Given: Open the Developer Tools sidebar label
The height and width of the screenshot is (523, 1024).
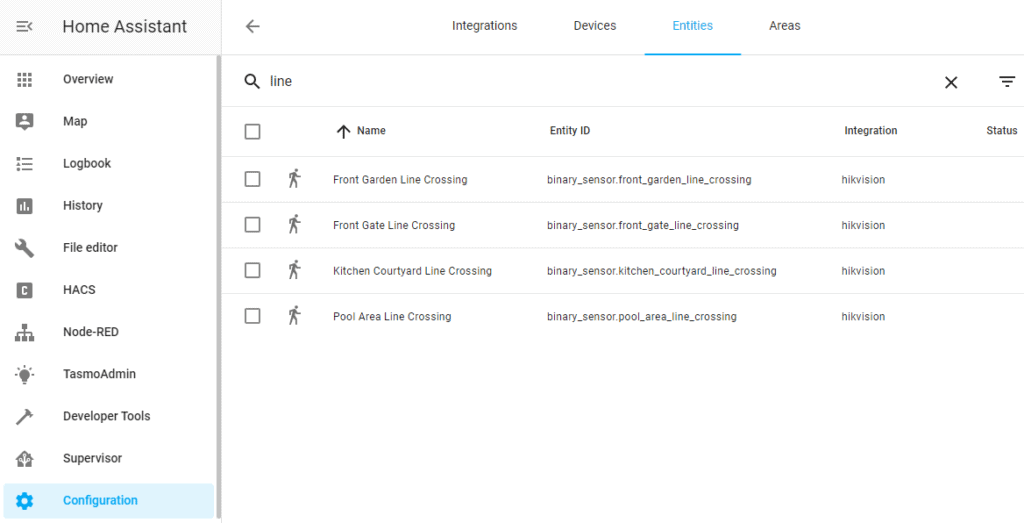Looking at the screenshot, I should click(x=106, y=416).
